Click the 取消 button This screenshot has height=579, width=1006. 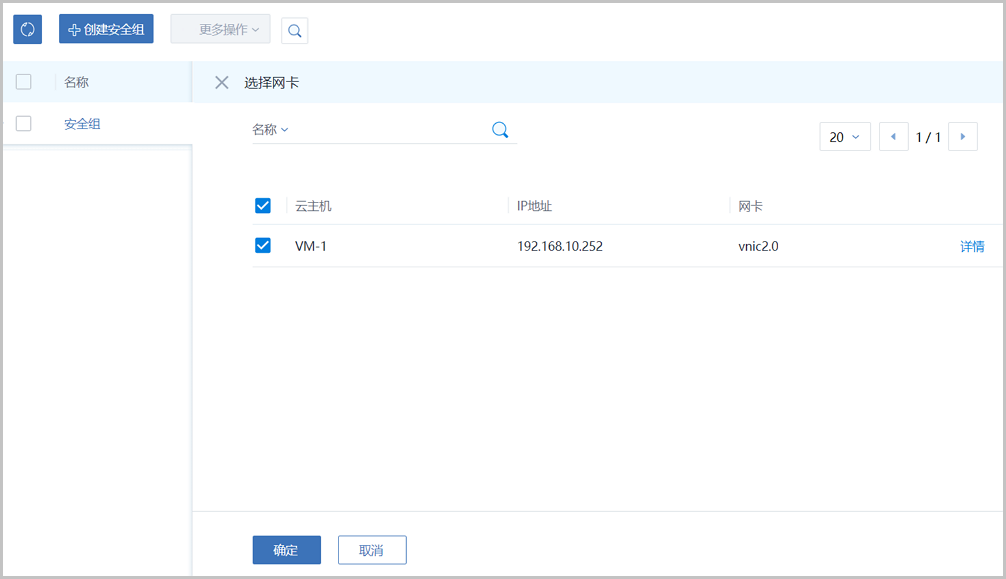372,550
